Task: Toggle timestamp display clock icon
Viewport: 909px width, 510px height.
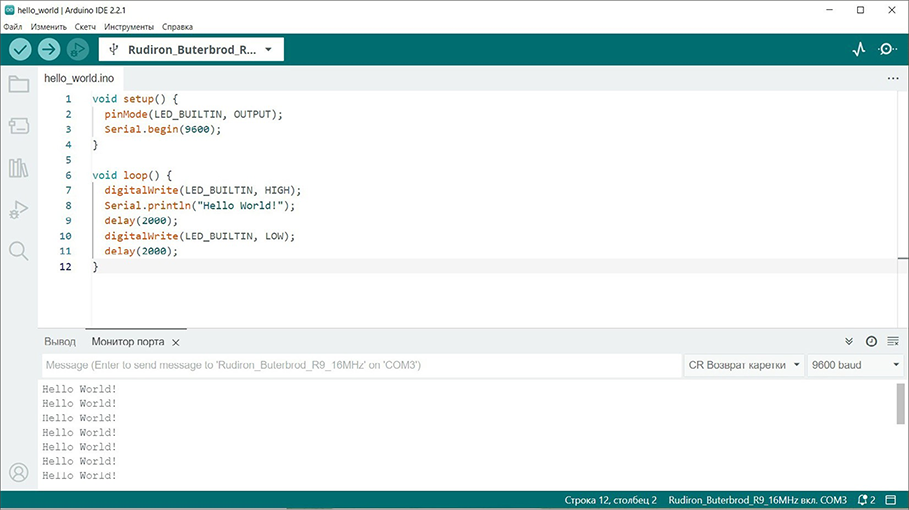Action: pos(871,341)
